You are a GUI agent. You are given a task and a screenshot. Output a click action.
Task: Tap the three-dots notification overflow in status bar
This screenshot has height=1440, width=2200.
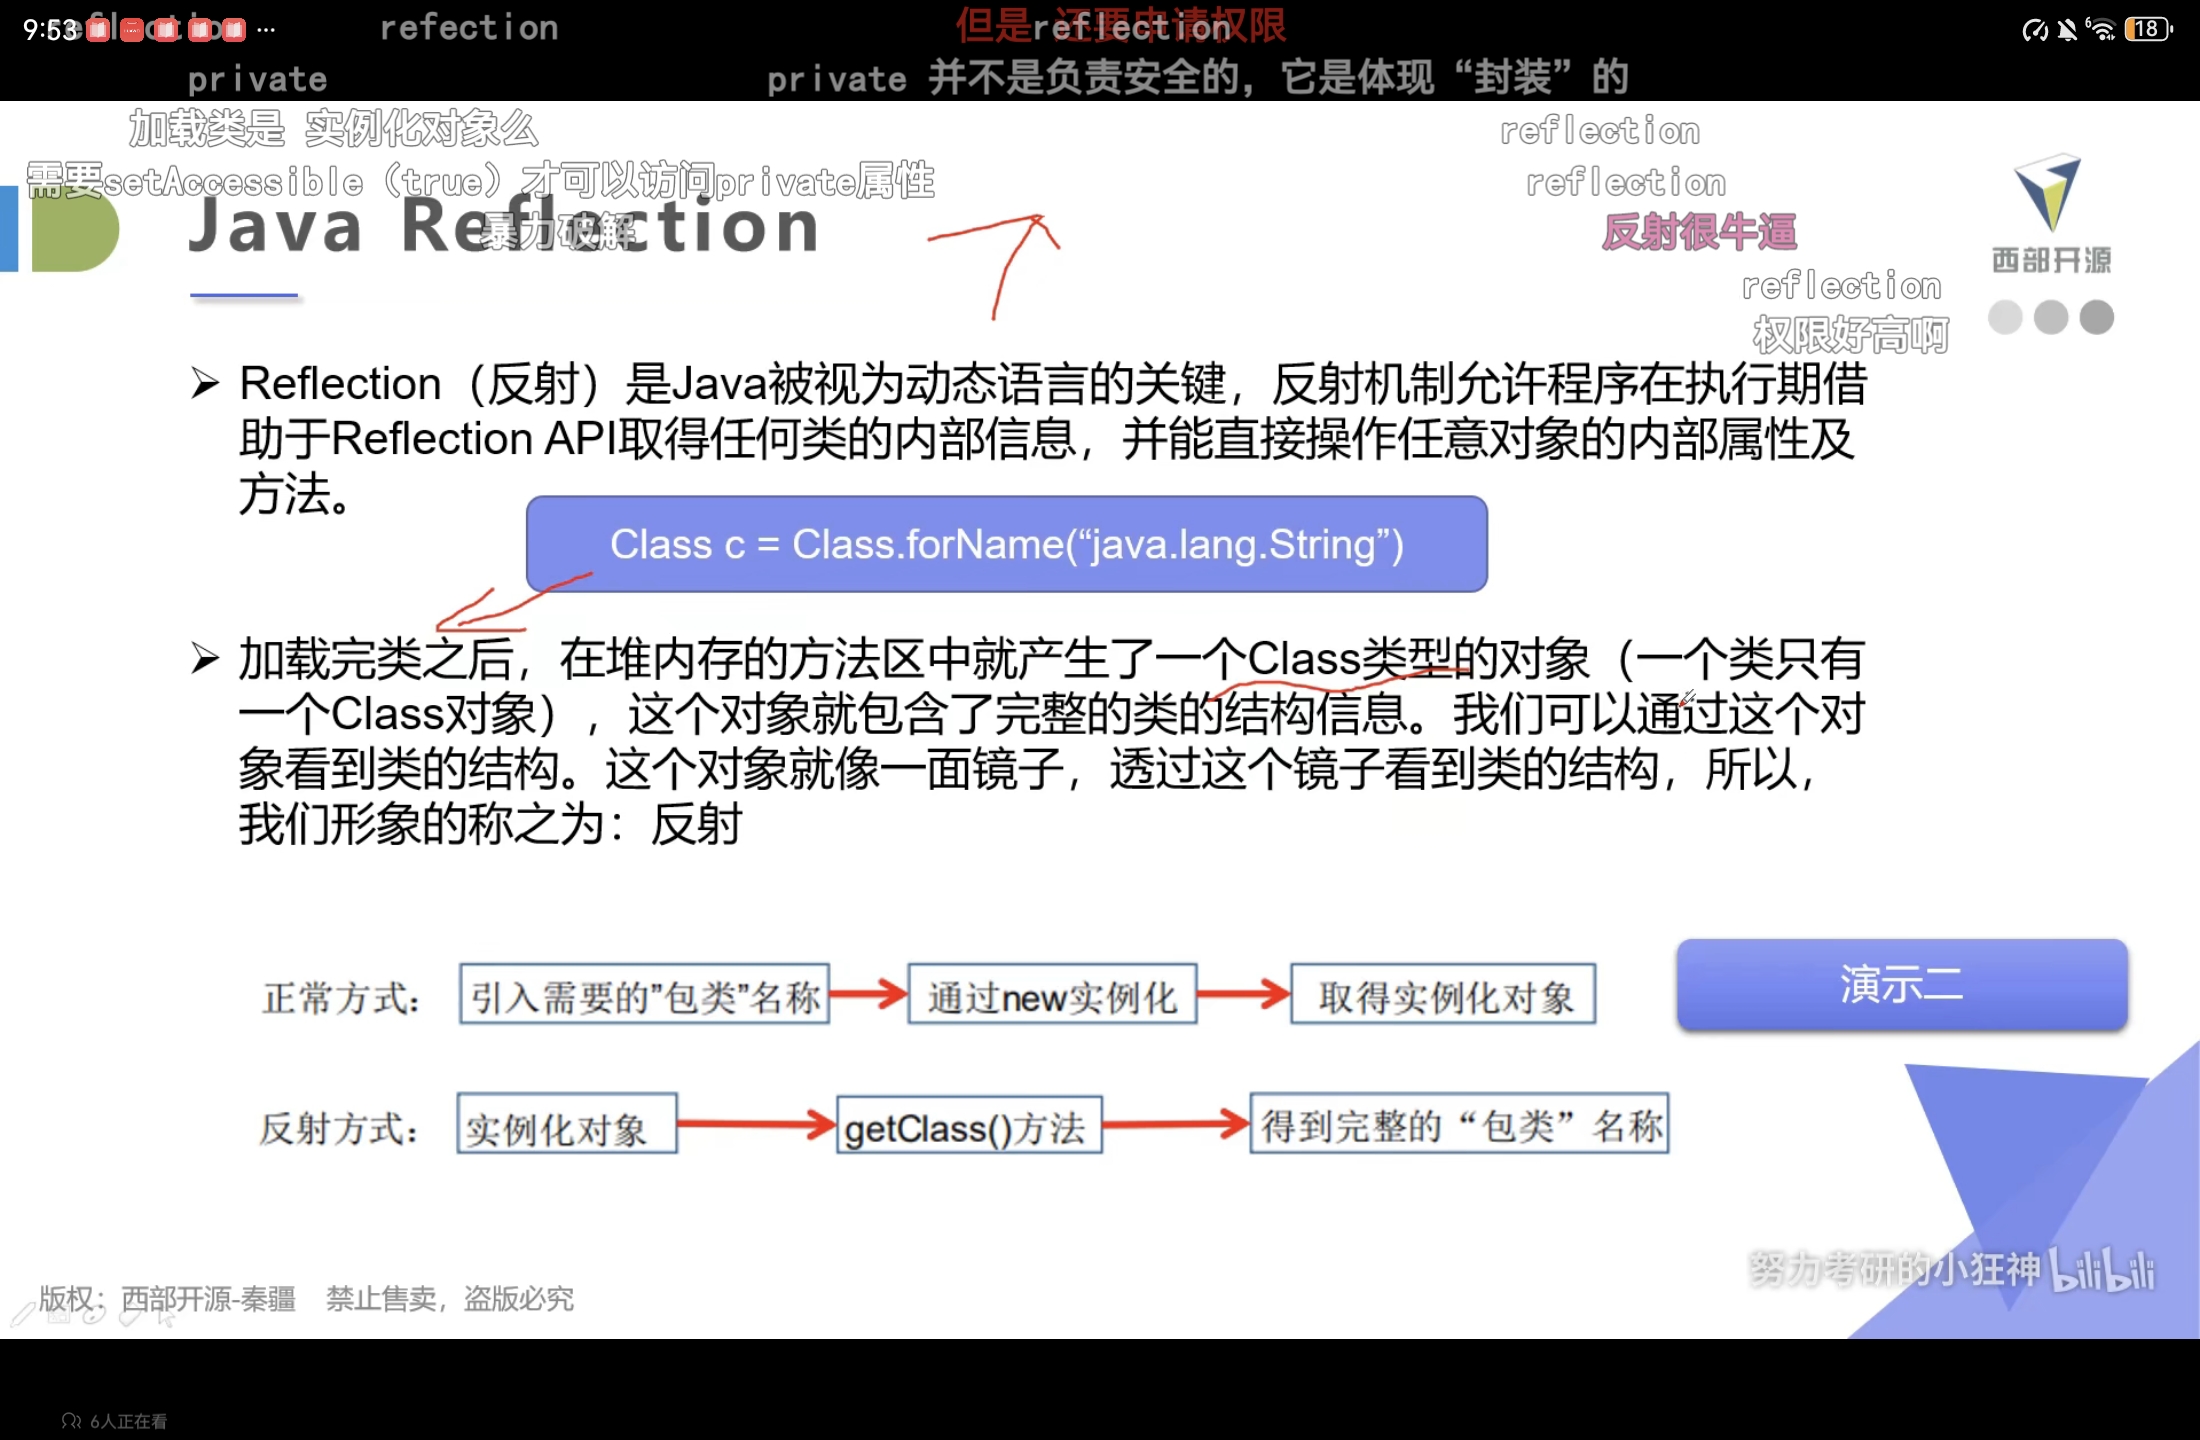(265, 30)
